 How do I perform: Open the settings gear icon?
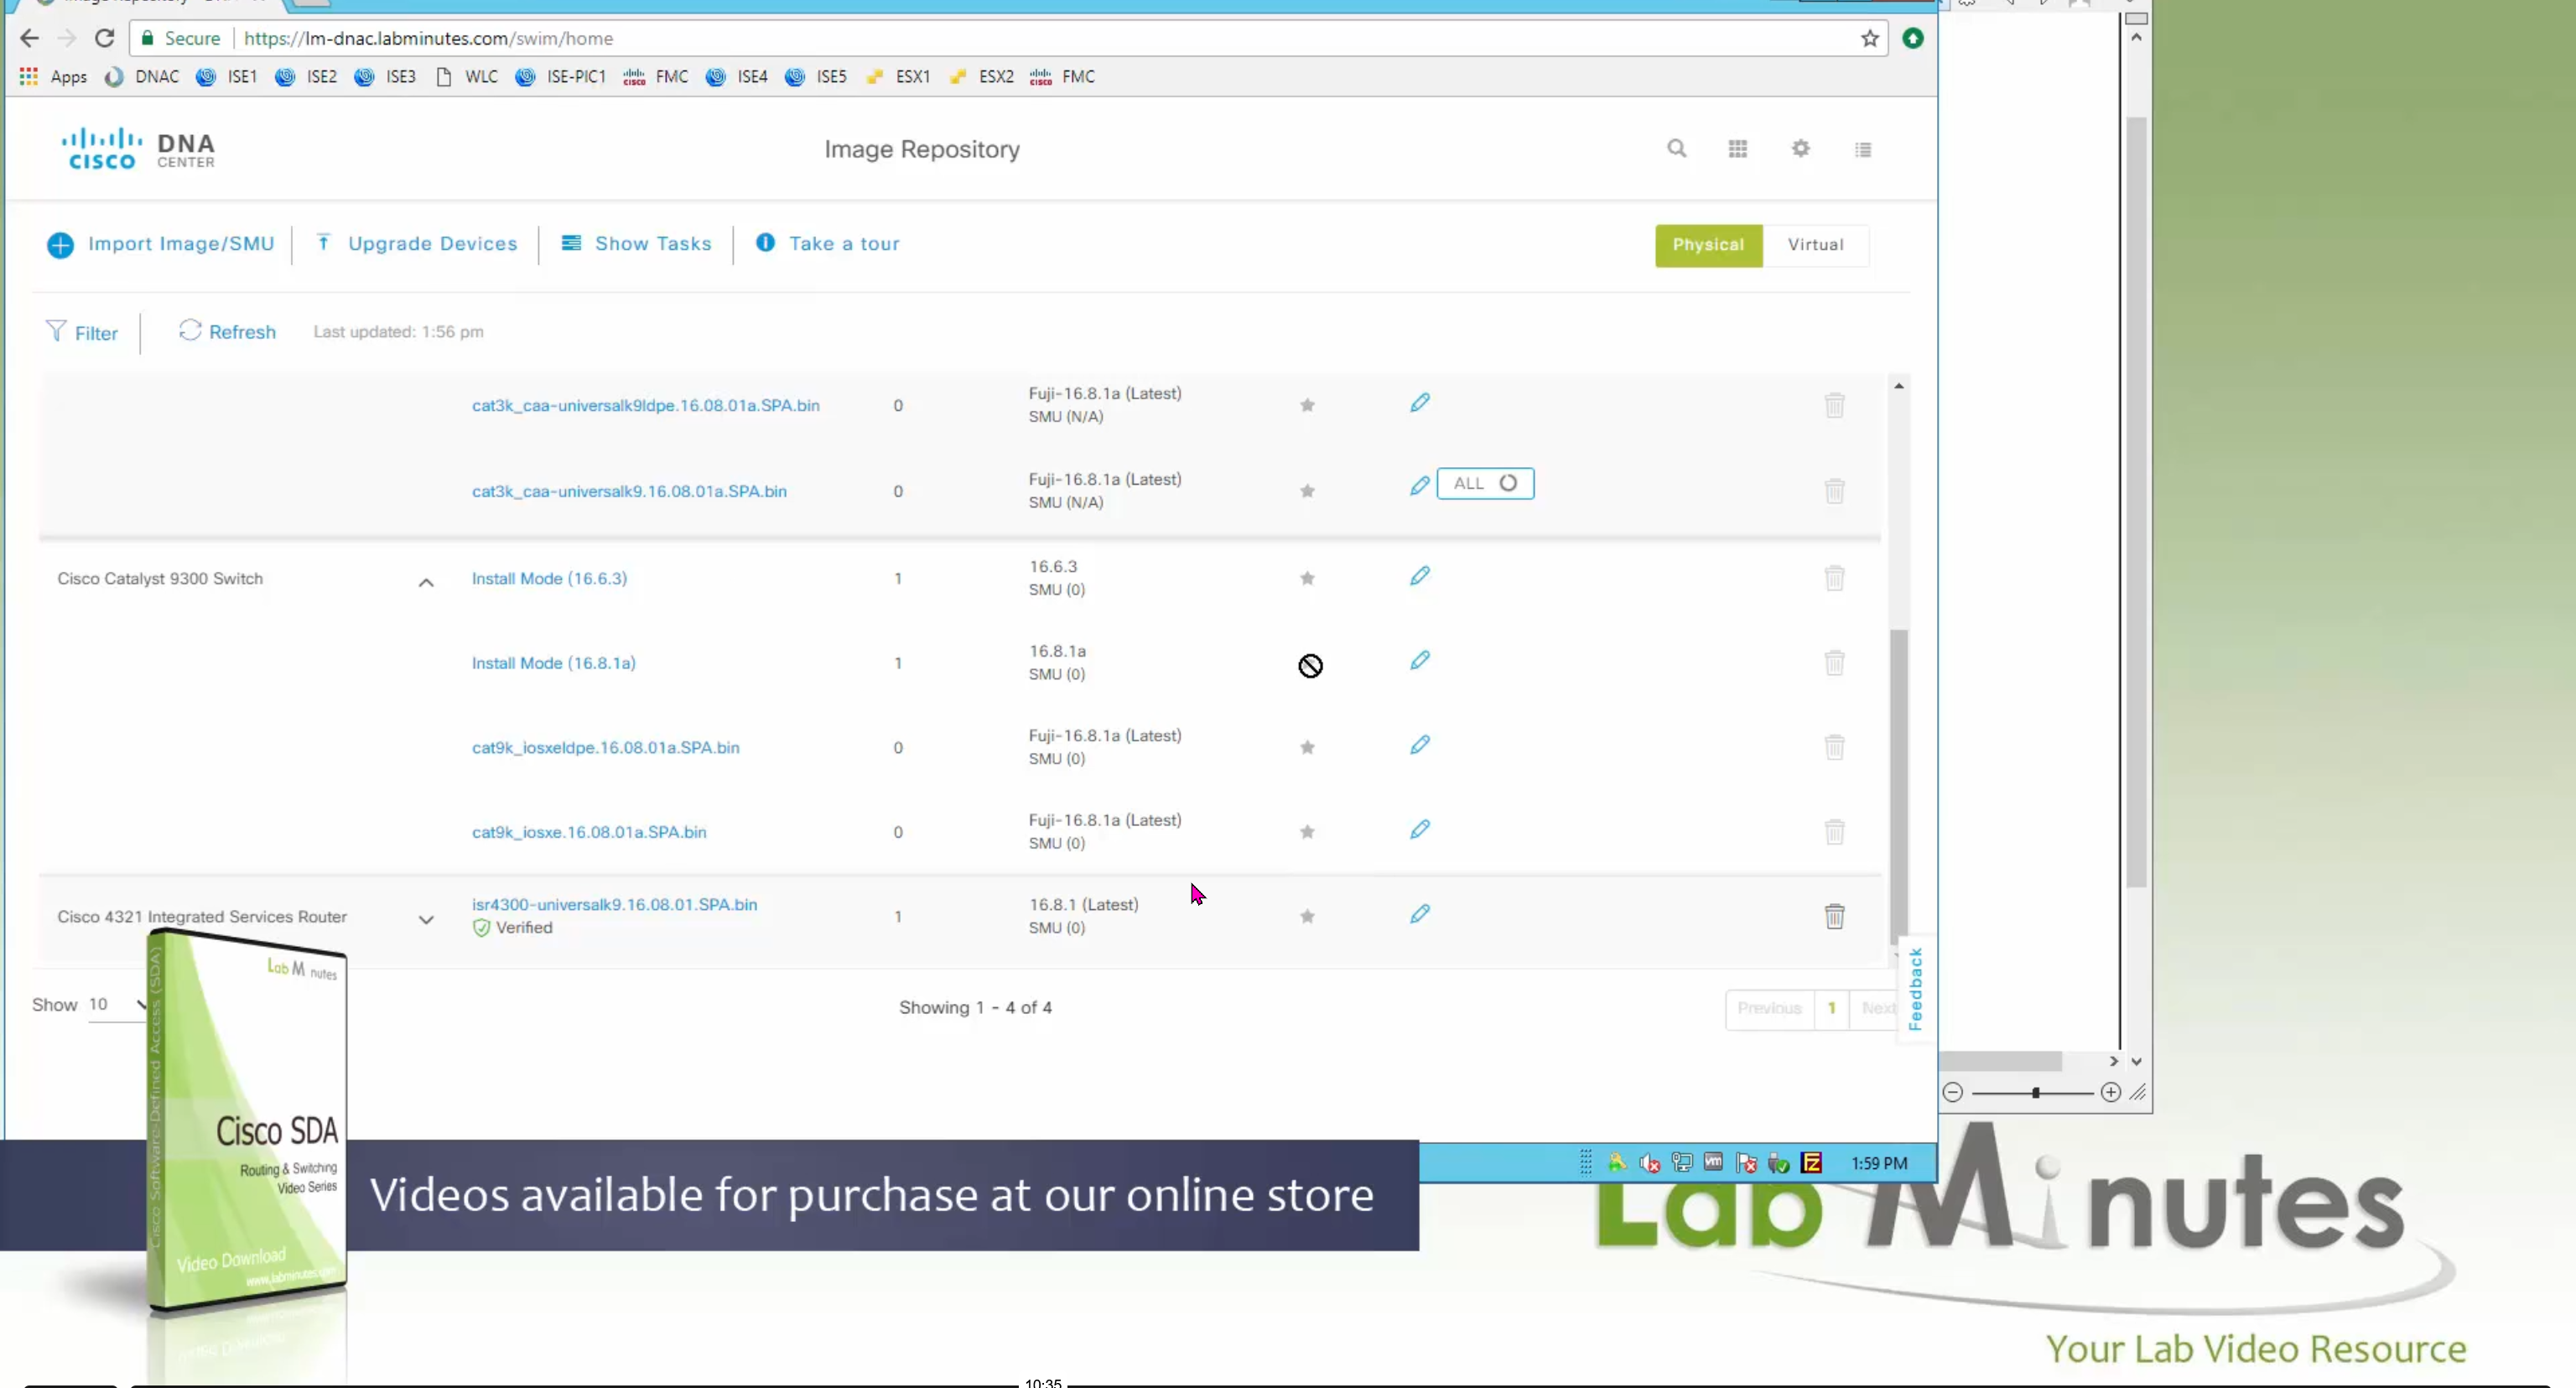click(1800, 149)
